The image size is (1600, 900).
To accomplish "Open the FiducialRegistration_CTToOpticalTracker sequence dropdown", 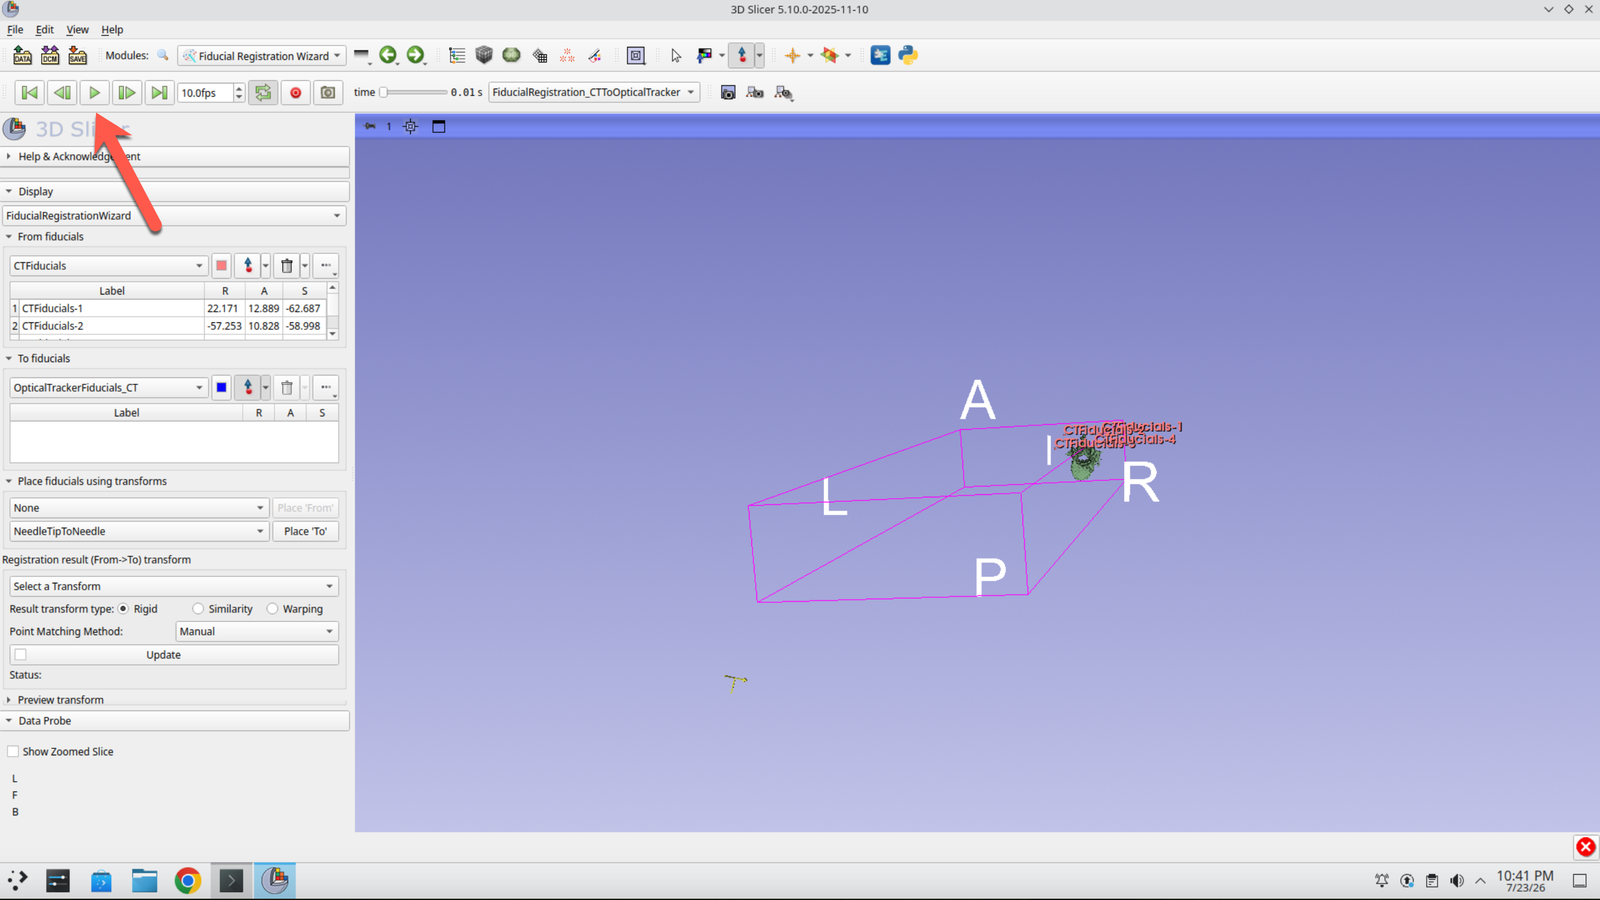I will click(x=594, y=93).
